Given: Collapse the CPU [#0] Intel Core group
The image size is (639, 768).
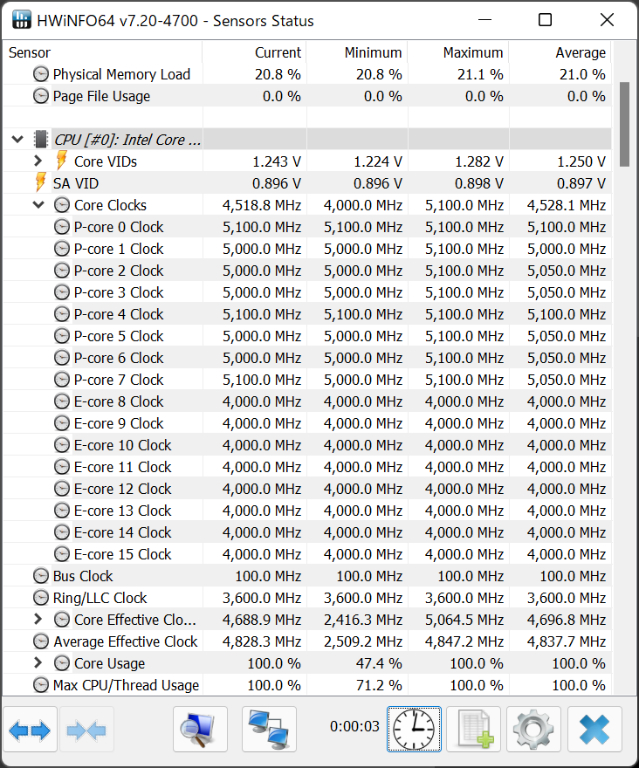Looking at the screenshot, I should [17, 140].
